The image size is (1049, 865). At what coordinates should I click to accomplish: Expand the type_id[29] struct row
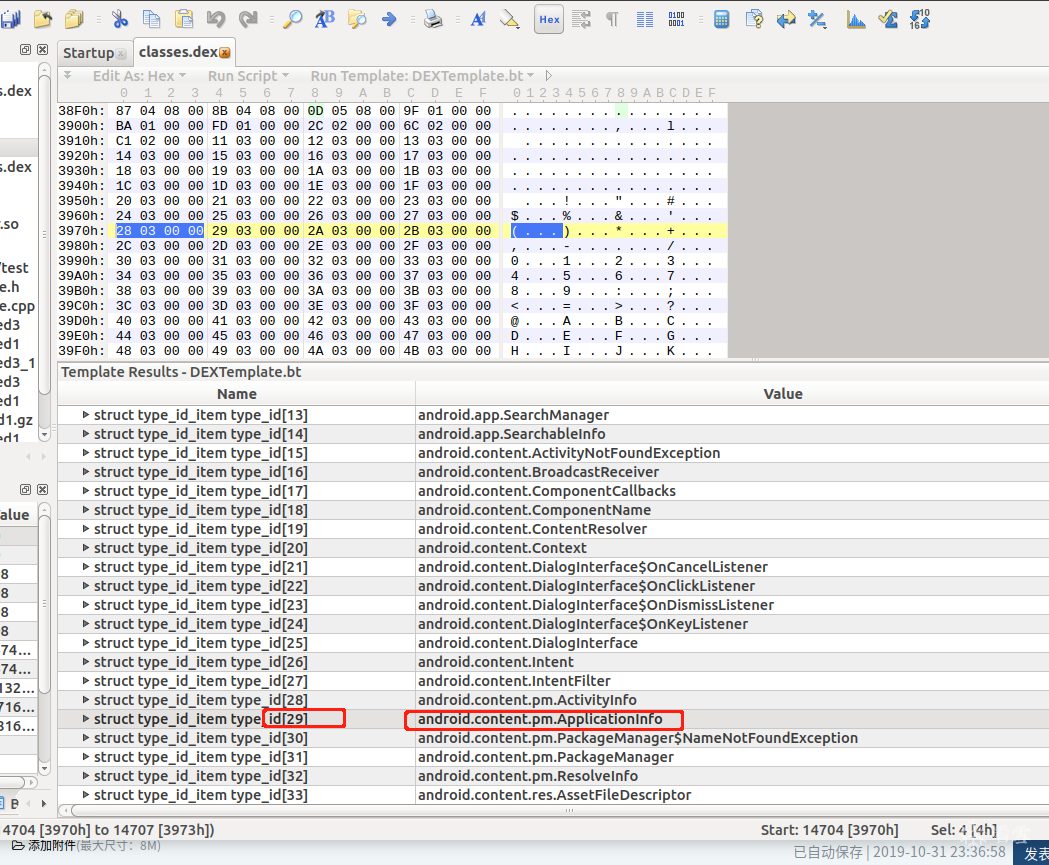86,718
